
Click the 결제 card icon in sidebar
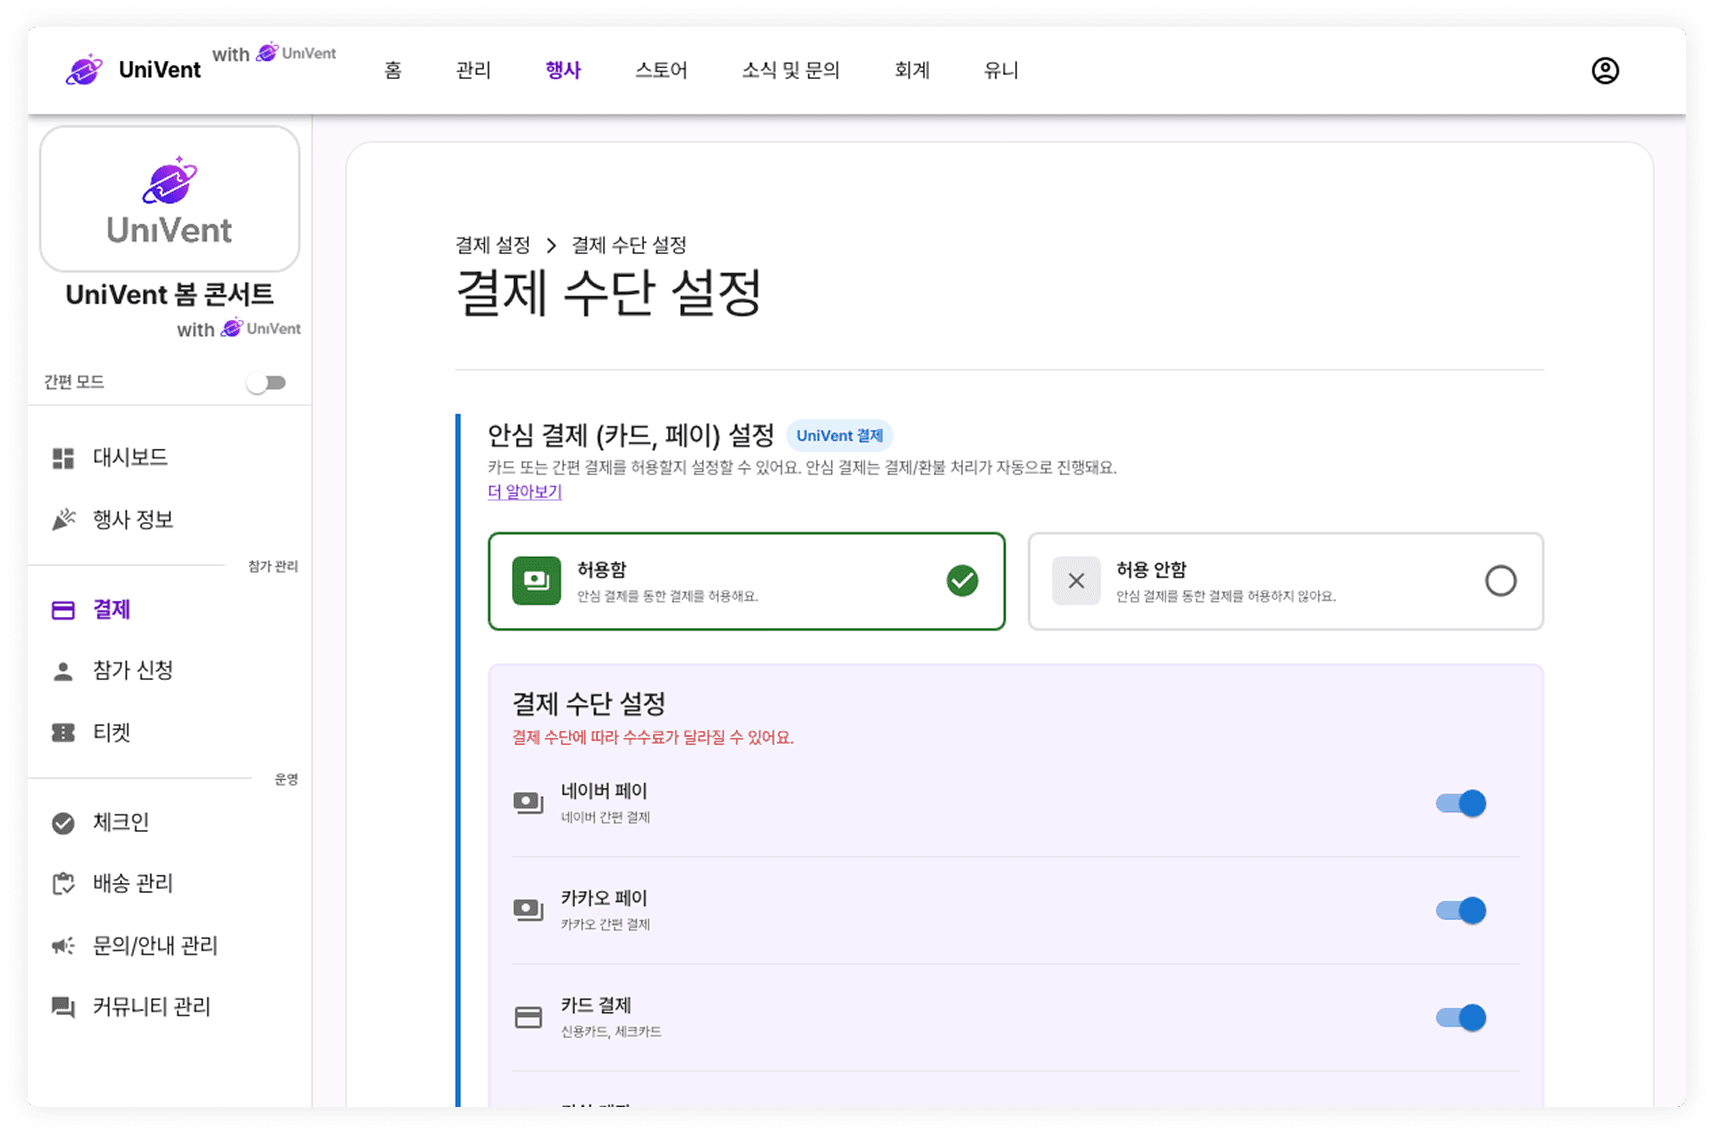[x=63, y=610]
